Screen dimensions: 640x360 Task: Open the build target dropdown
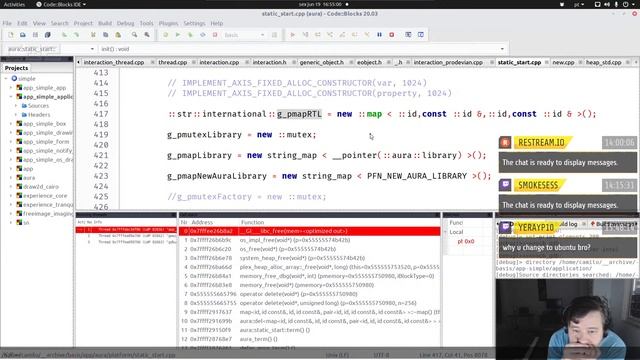click(262, 35)
